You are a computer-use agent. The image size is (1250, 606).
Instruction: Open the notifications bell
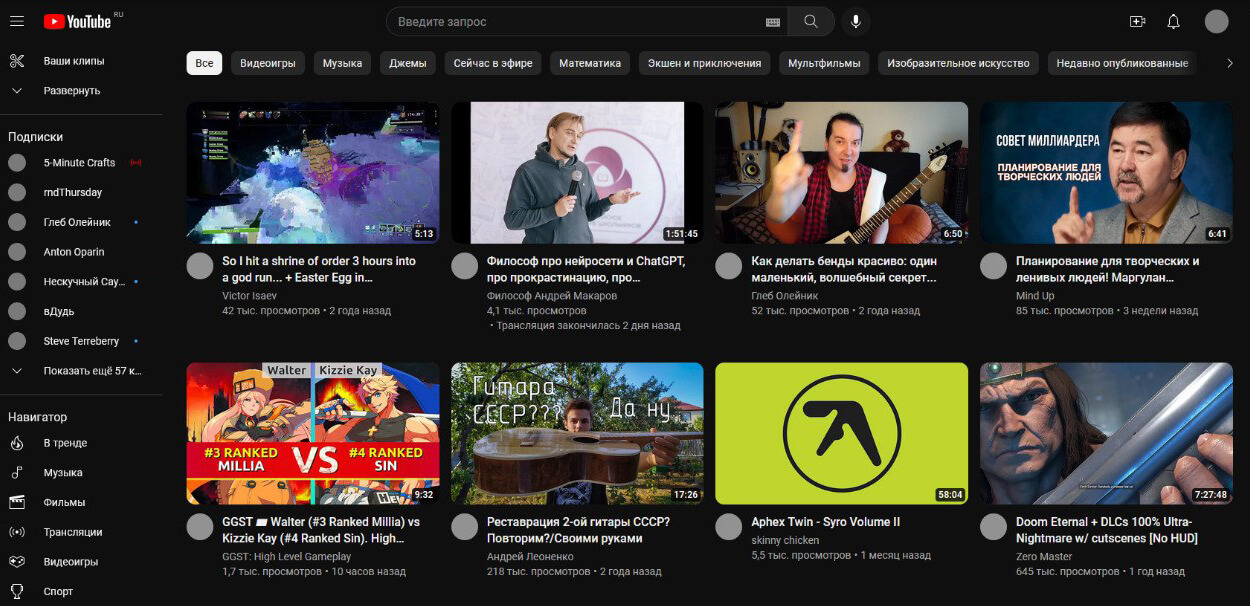click(1174, 21)
